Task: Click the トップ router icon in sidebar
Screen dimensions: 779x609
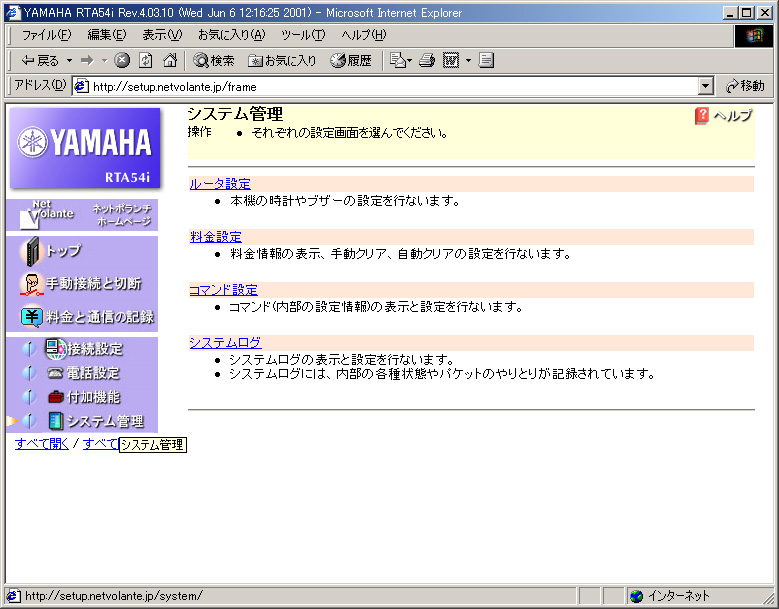Action: 31,251
